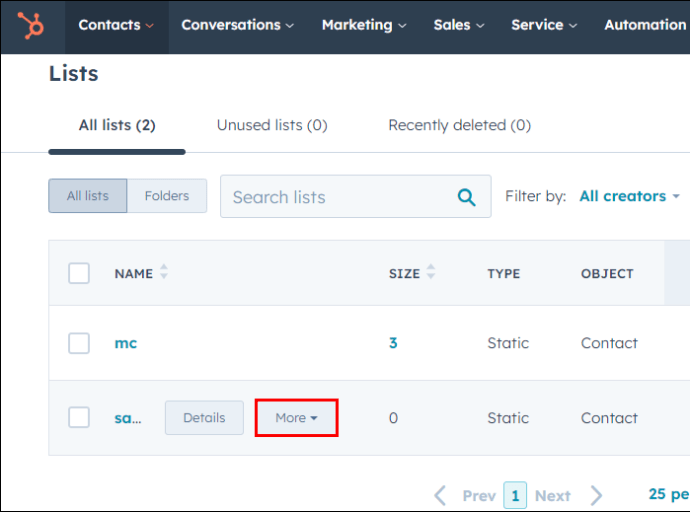Open the mc list link
The image size is (690, 512).
pos(126,343)
